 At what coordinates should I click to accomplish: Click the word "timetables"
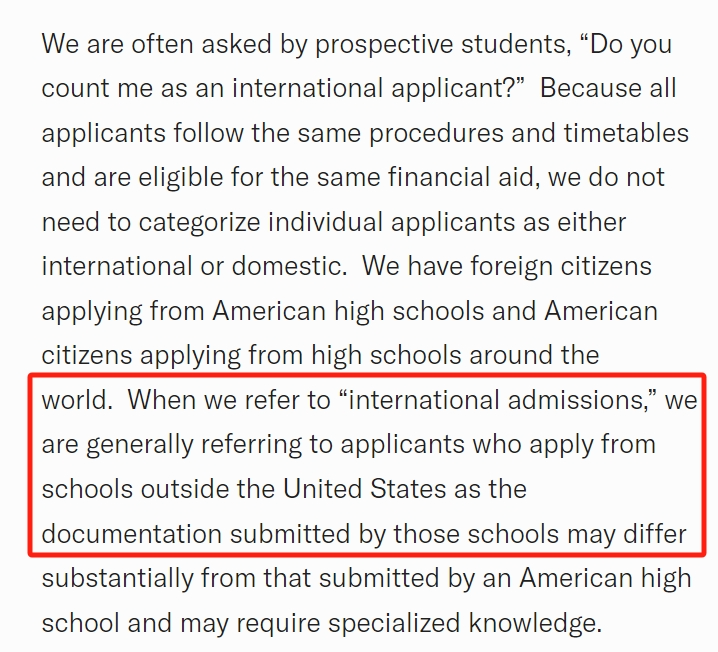click(x=626, y=133)
